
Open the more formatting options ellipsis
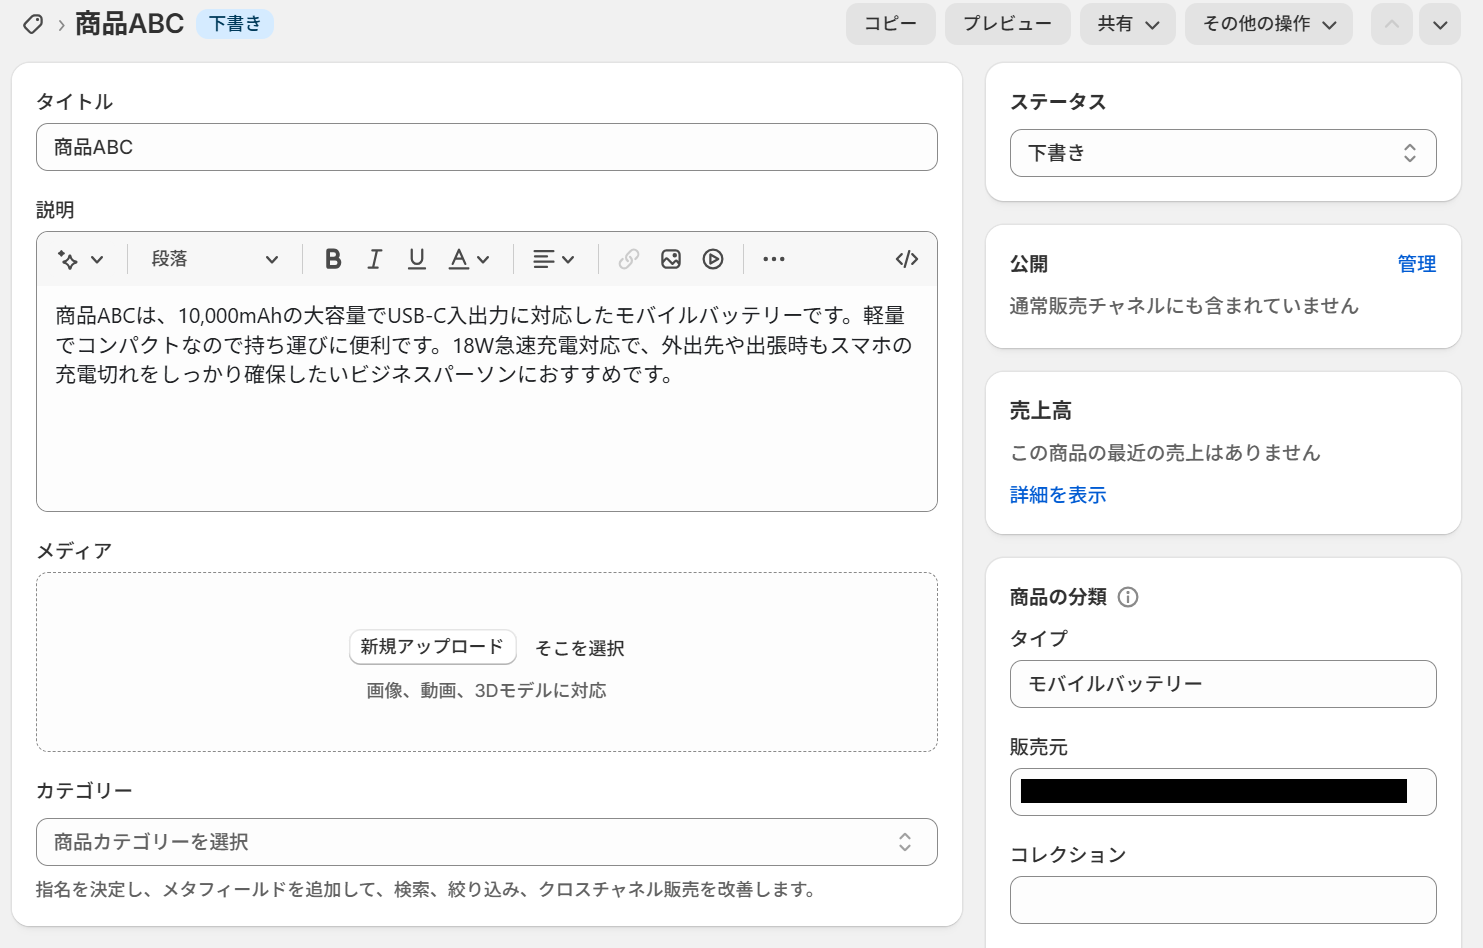(774, 259)
